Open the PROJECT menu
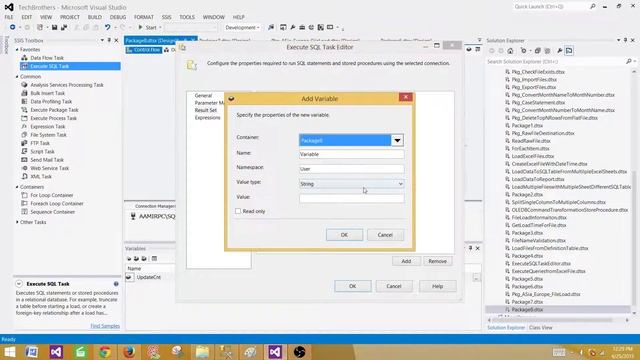This screenshot has height=360, width=640. [x=70, y=17]
